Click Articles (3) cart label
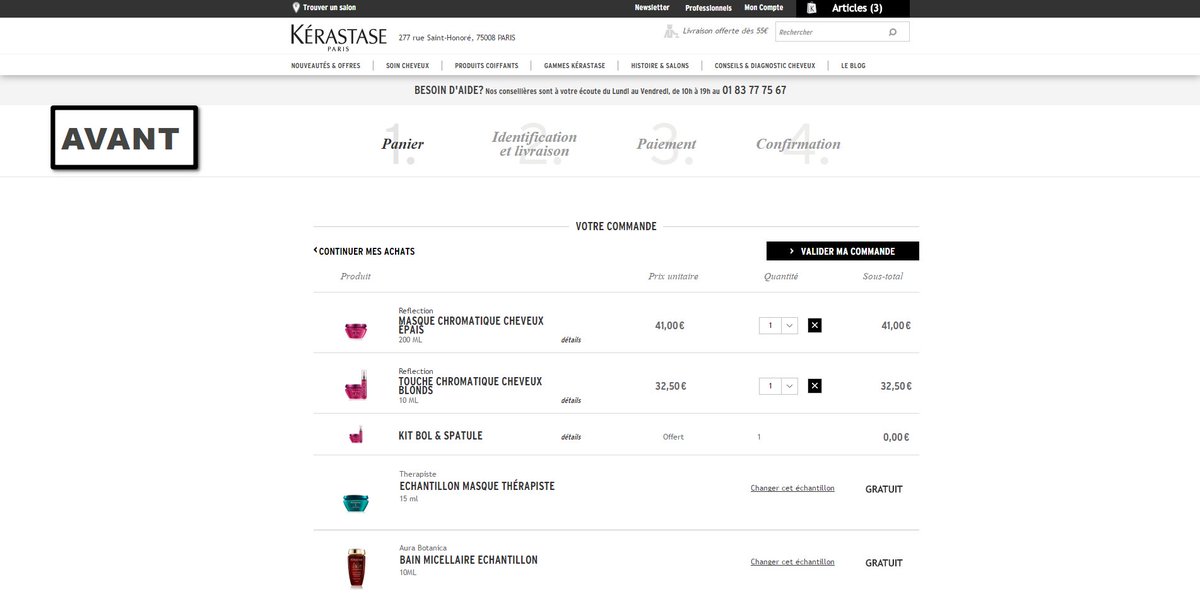Viewport: 1200px width, 594px height. tap(857, 8)
